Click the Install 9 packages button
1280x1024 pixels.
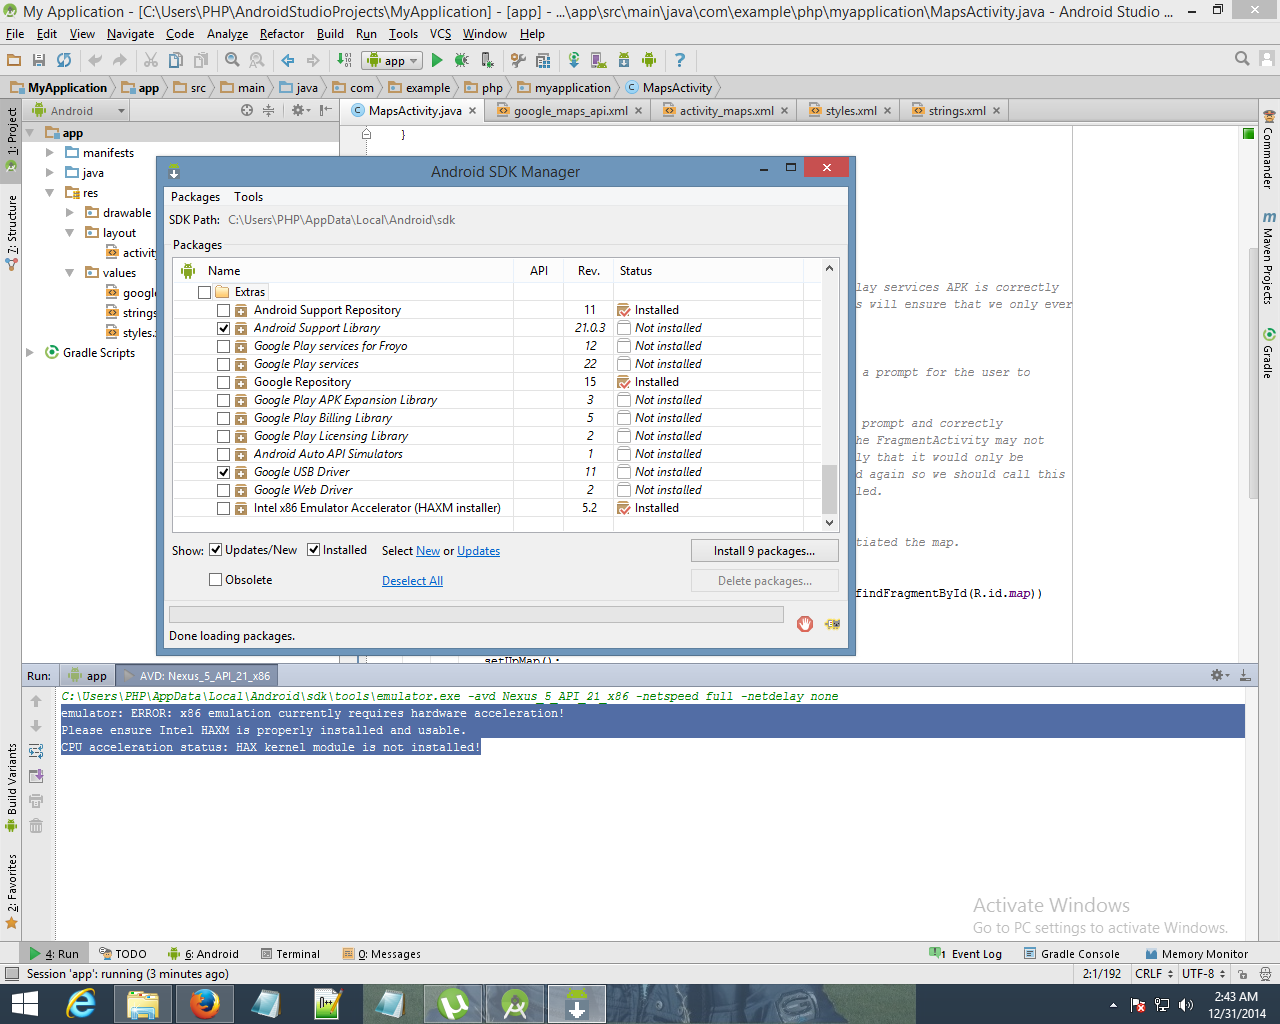click(764, 551)
